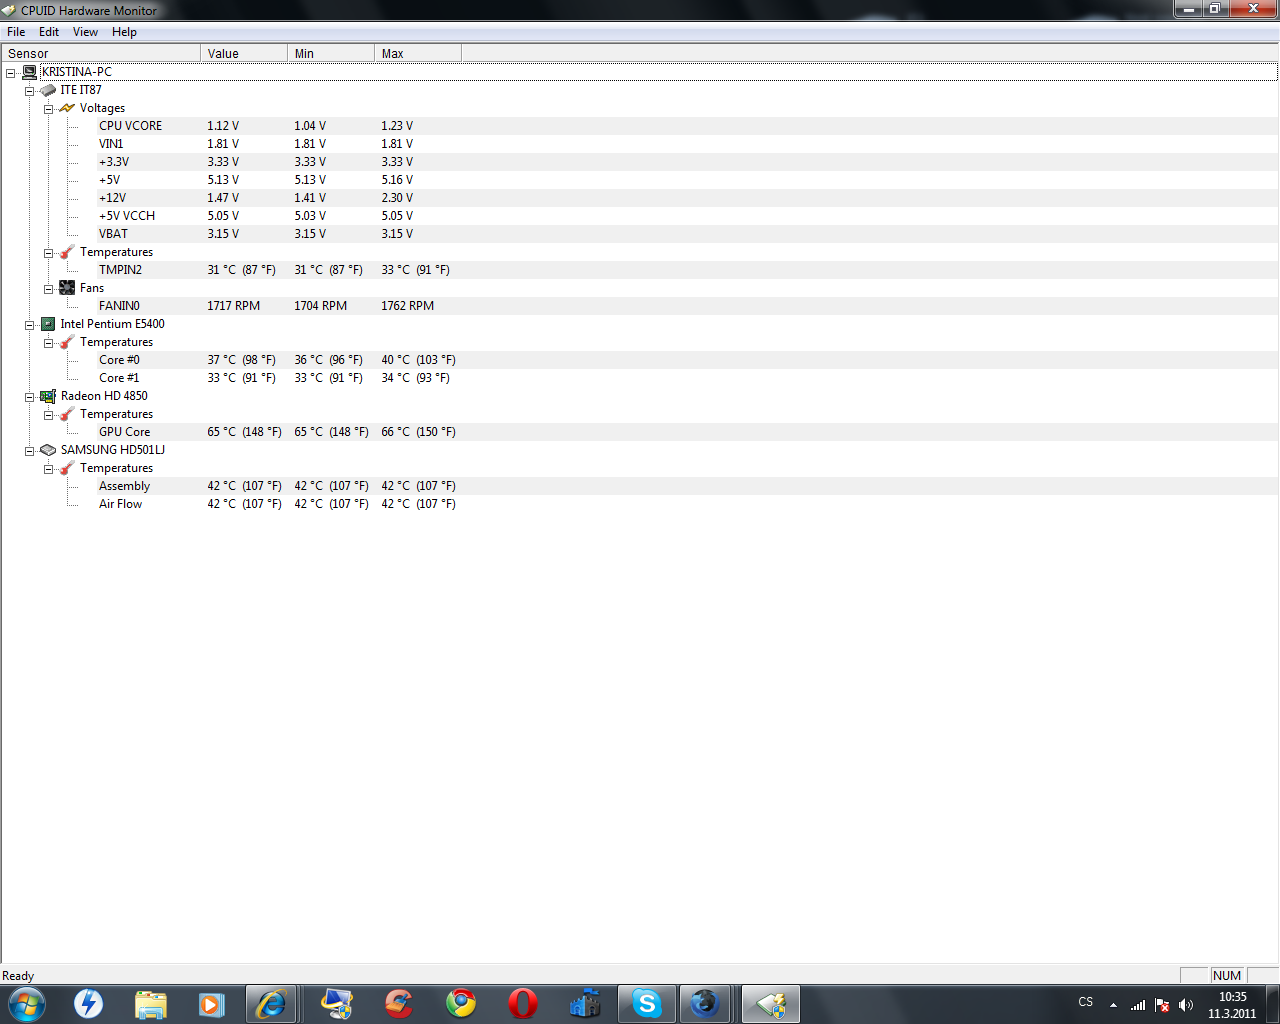Select the Core #1 sensor name
The image size is (1280, 1024).
click(x=119, y=378)
